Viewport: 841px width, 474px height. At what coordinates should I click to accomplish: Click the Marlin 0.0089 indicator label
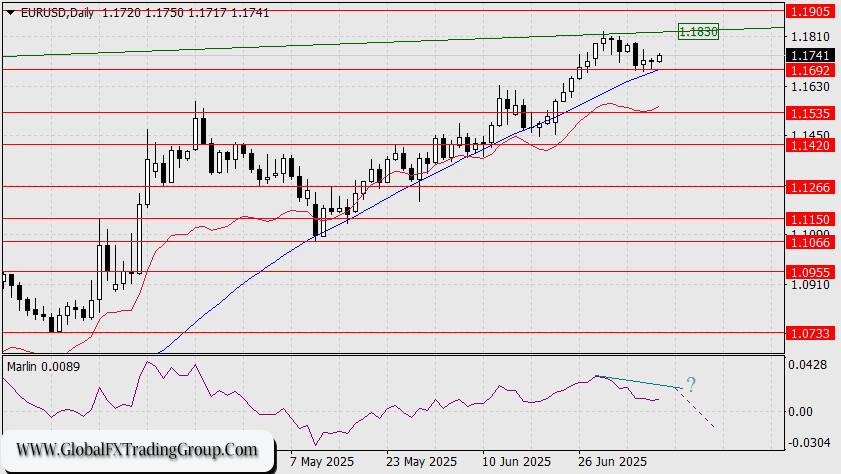coord(44,367)
